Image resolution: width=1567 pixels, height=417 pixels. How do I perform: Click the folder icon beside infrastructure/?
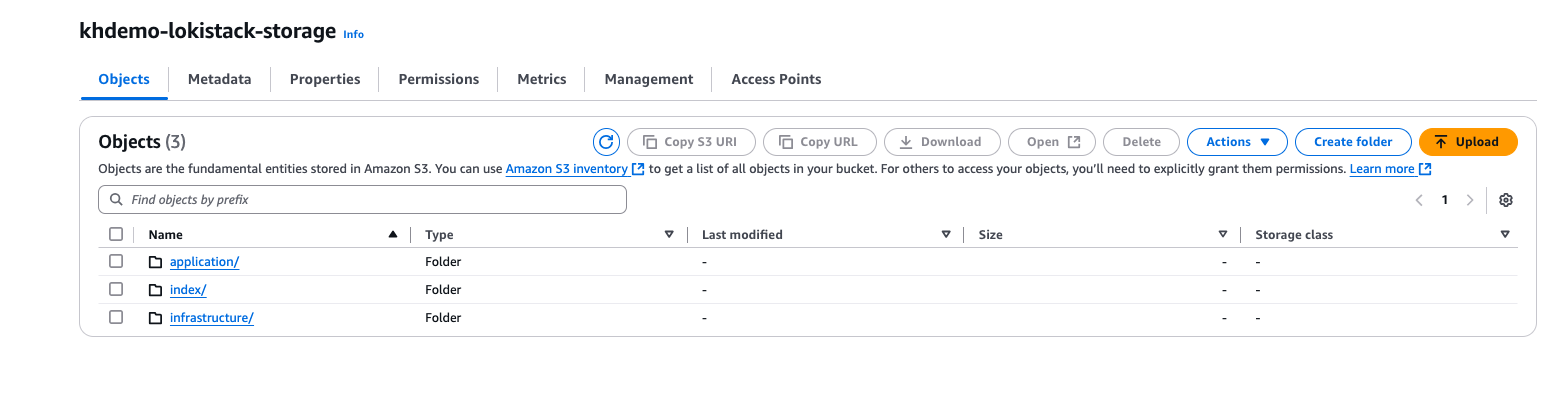[155, 318]
